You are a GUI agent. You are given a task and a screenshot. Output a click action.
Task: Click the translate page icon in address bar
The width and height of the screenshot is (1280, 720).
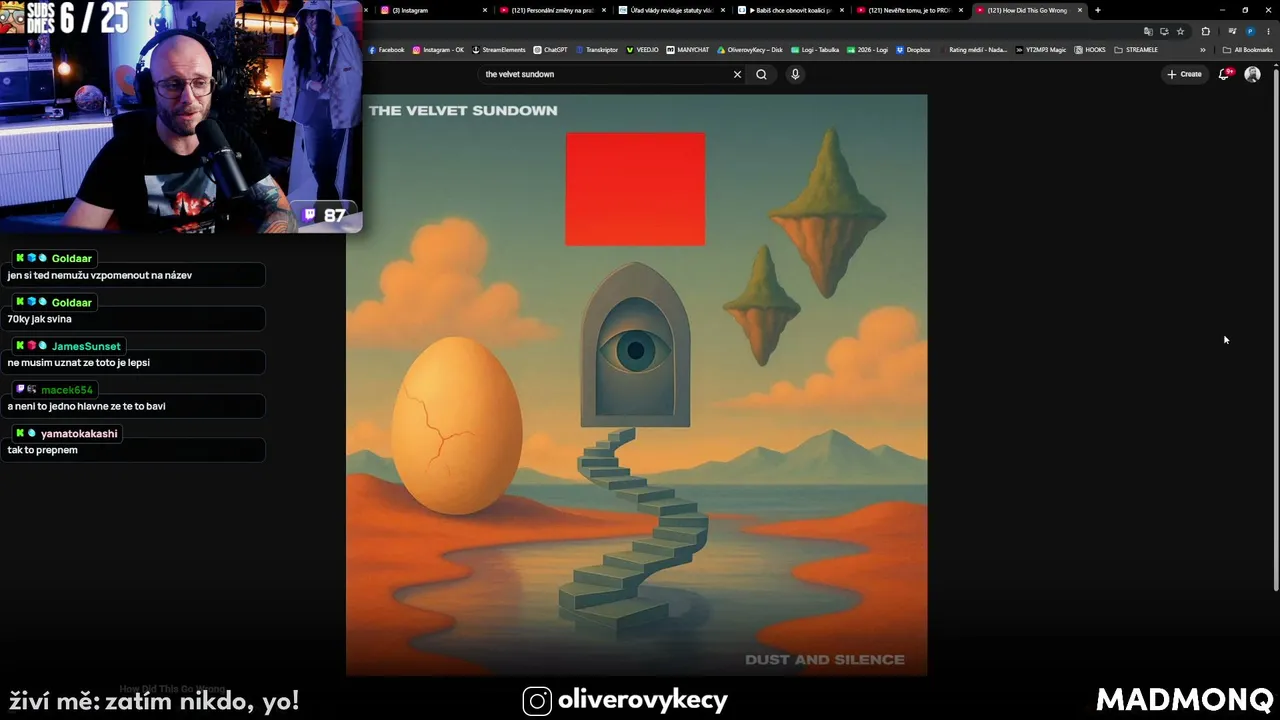coord(1148,31)
